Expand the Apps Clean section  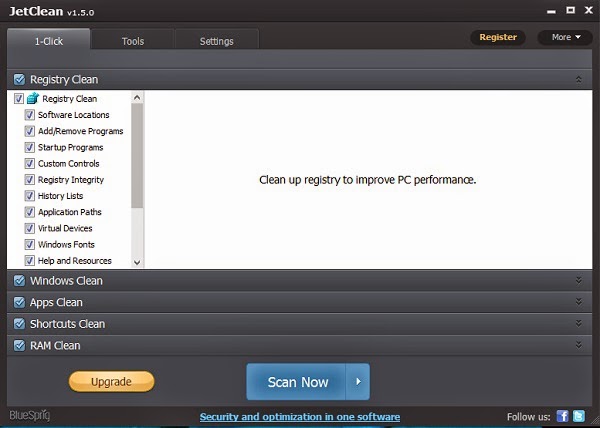pyautogui.click(x=578, y=302)
